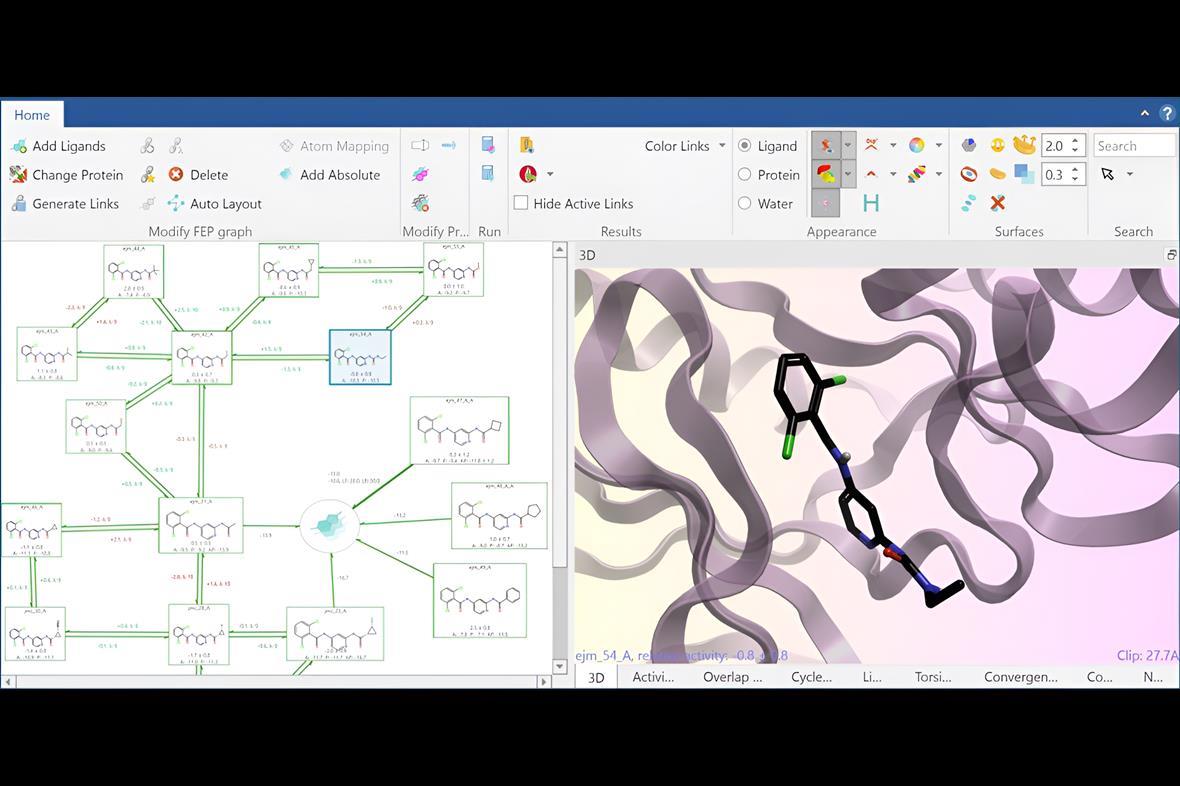Screen dimensions: 1180x786
Task: Click the Change Protein icon
Action: pyautogui.click(x=18, y=175)
